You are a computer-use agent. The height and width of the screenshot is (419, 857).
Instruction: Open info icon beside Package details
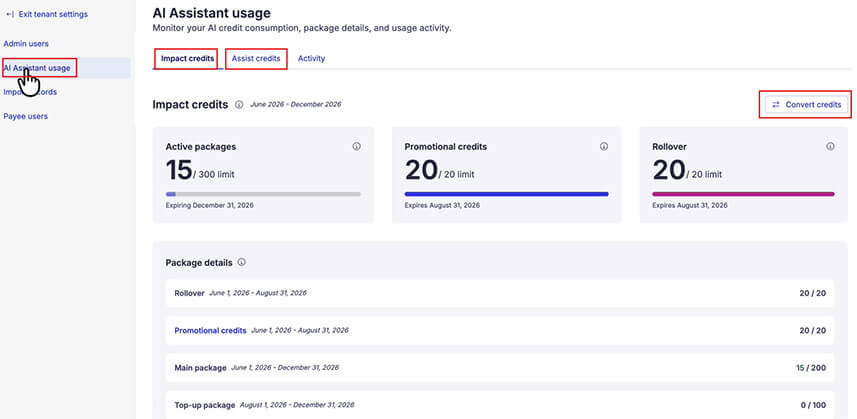(242, 262)
